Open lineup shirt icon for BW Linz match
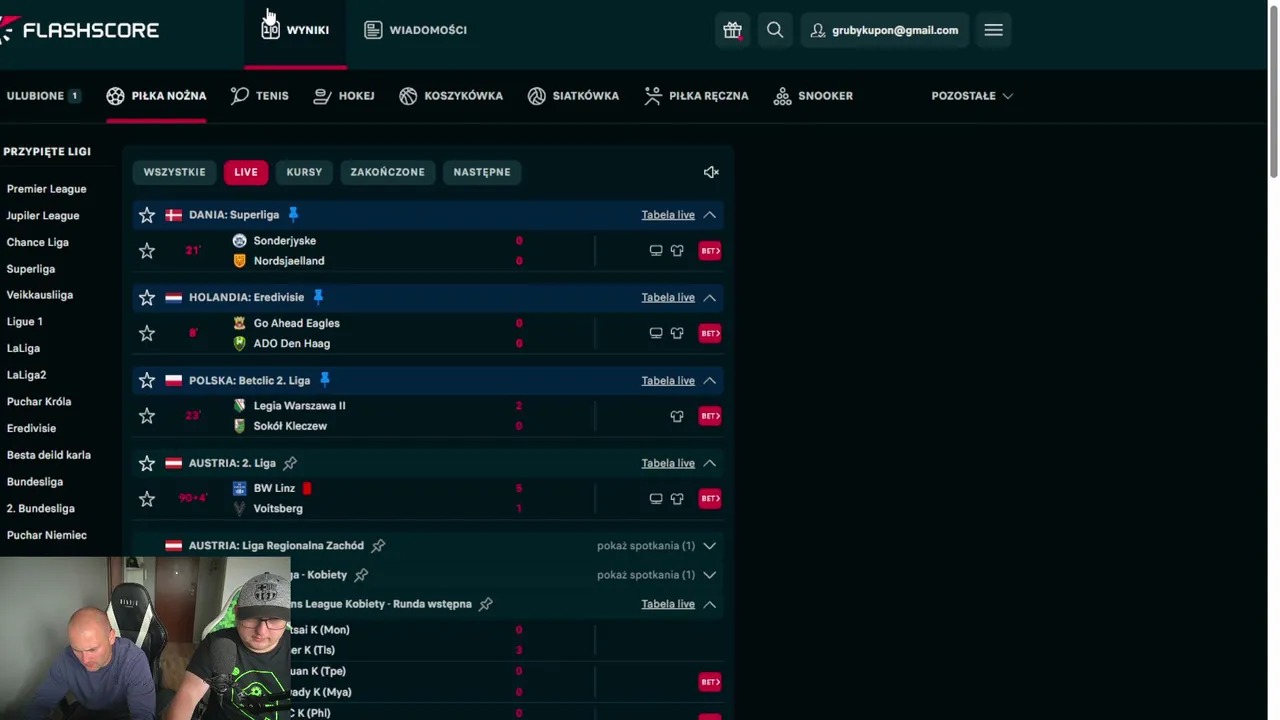Viewport: 1280px width, 720px height. pos(677,498)
